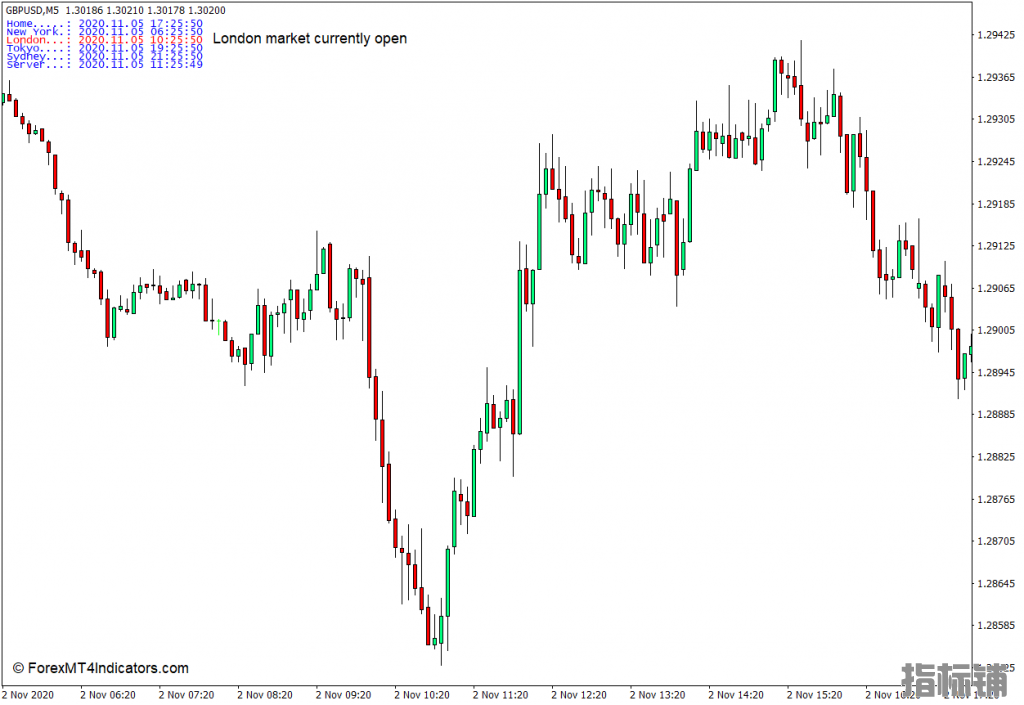Click the '2 Nov 15:20' time label
The width and height of the screenshot is (1024, 705).
click(x=814, y=695)
